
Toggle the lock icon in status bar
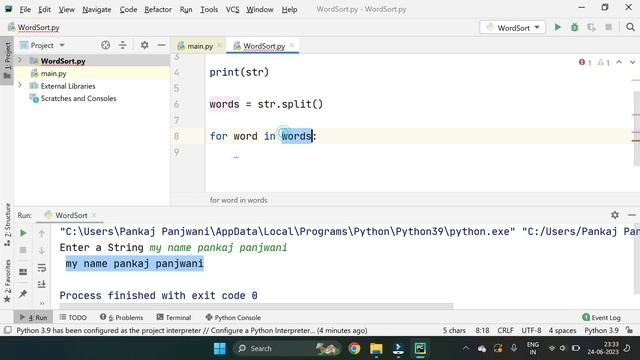point(630,330)
